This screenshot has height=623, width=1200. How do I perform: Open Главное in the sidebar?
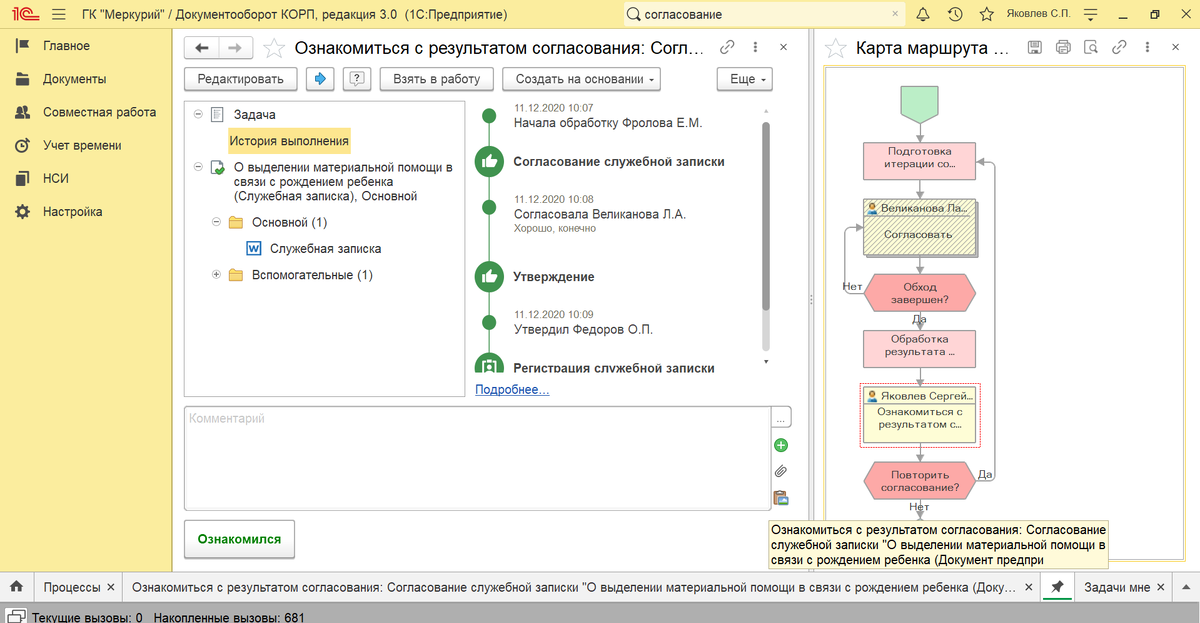66,46
